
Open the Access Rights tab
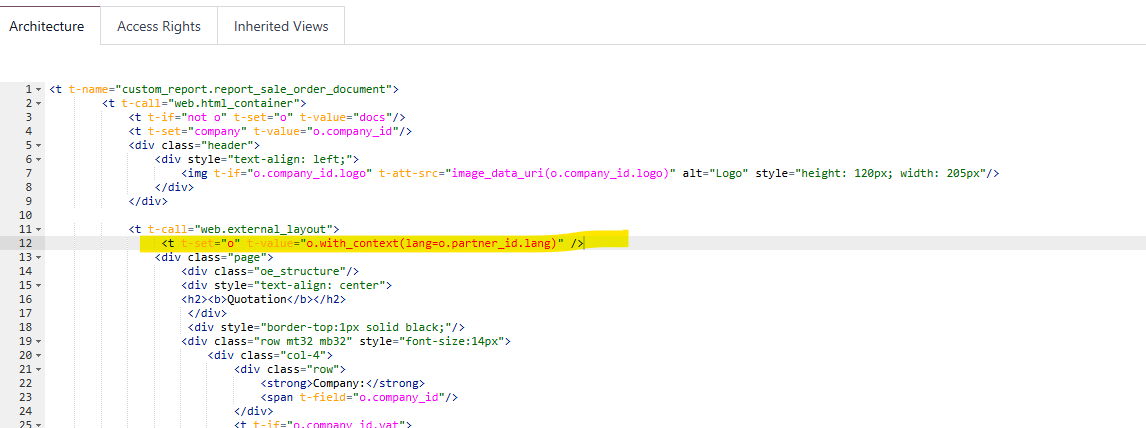click(x=159, y=26)
